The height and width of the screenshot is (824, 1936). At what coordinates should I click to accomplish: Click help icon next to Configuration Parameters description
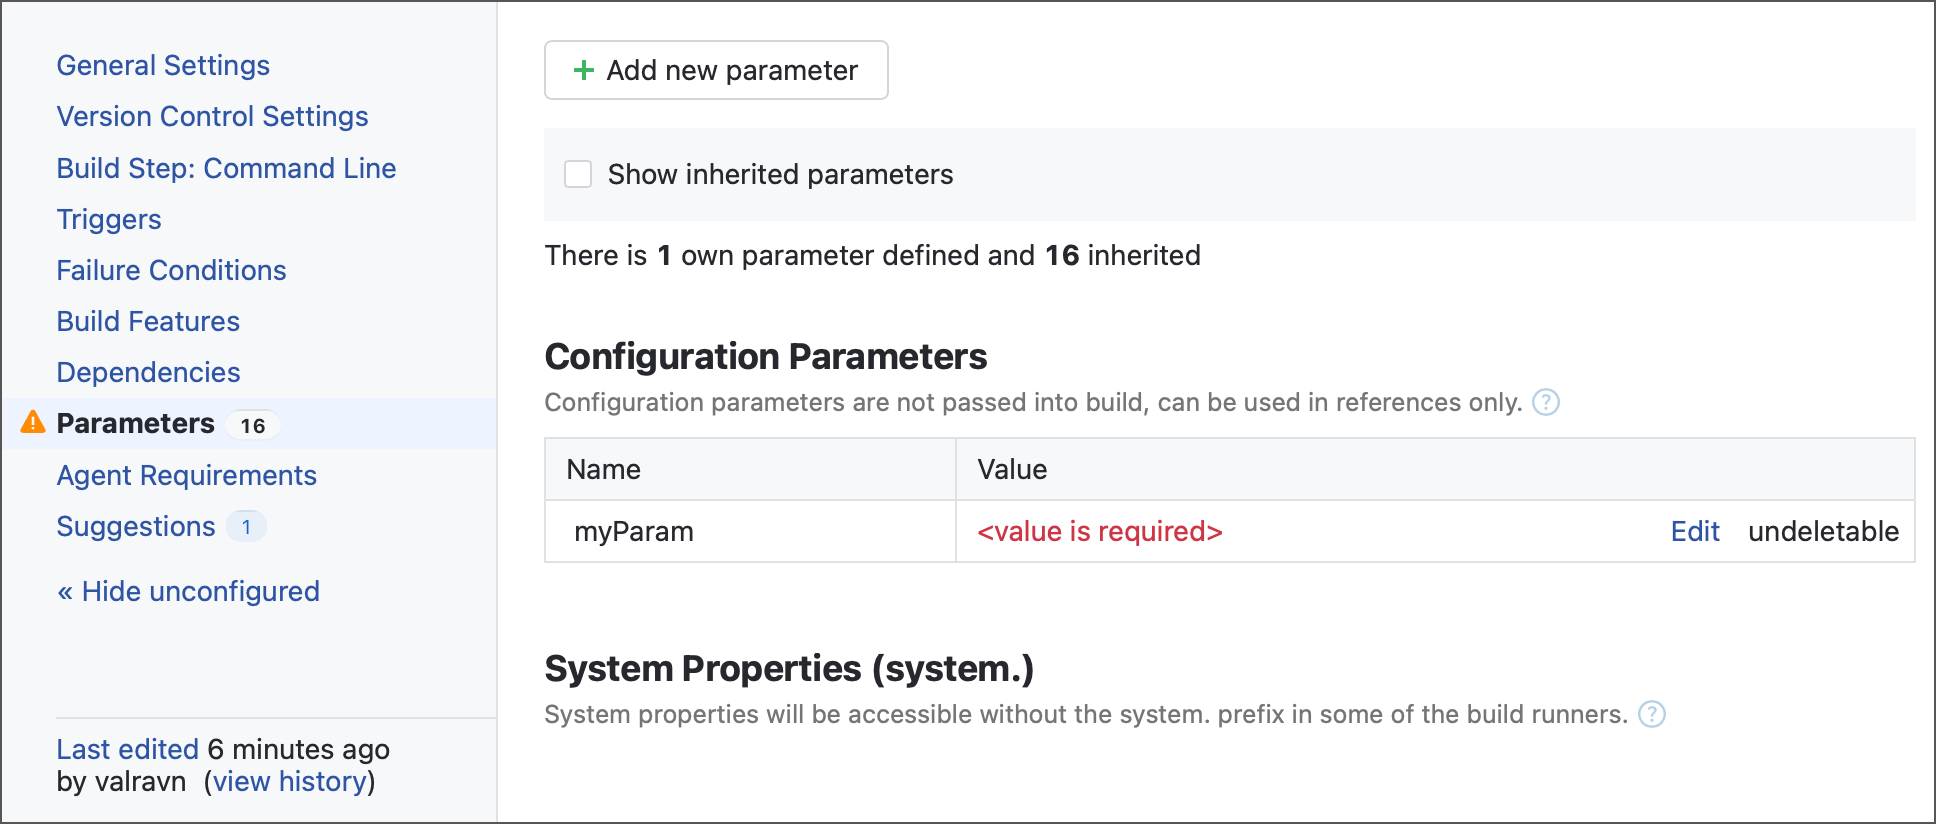click(1546, 402)
